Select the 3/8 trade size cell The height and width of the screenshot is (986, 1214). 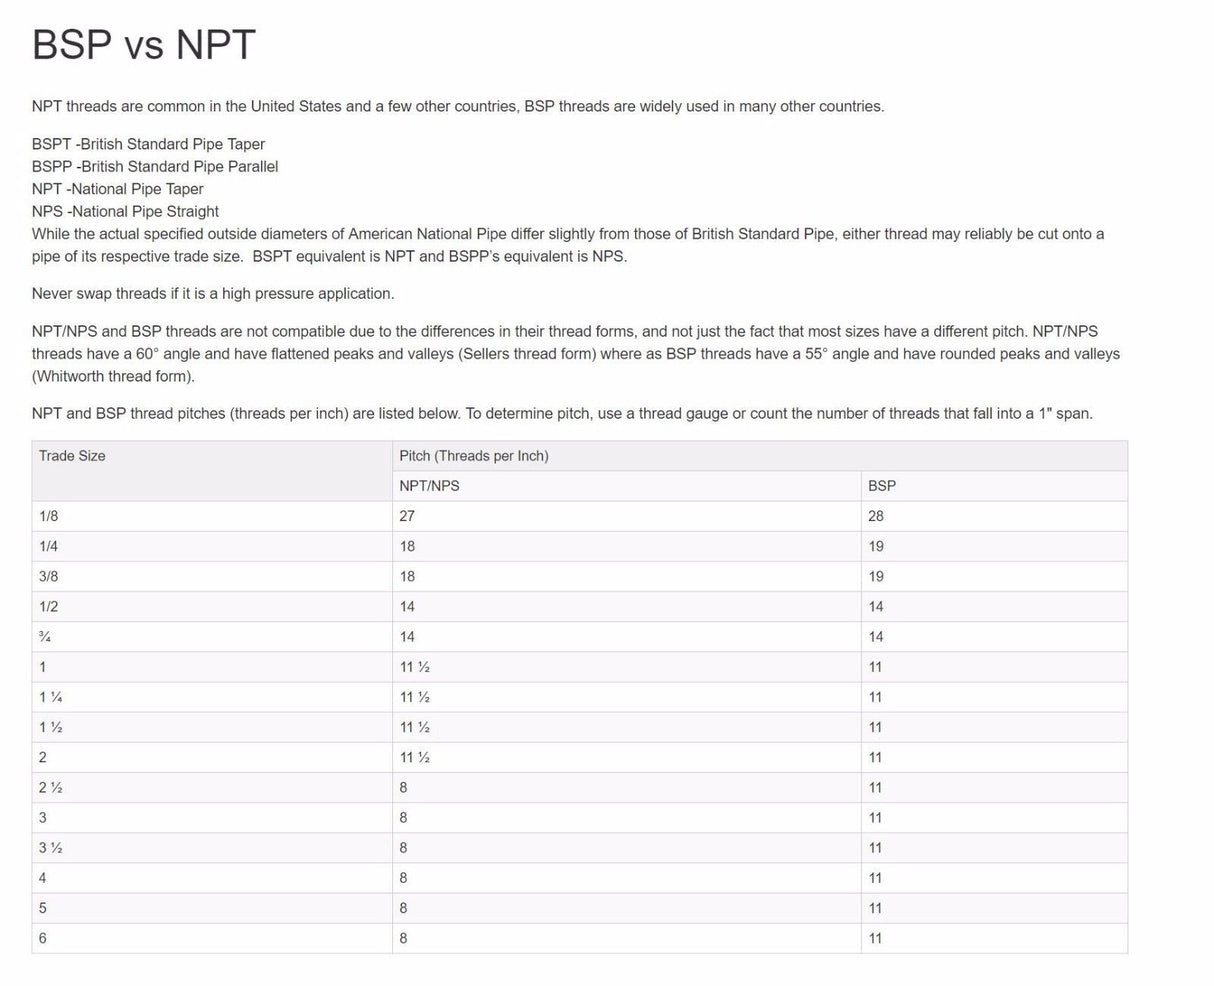click(49, 576)
